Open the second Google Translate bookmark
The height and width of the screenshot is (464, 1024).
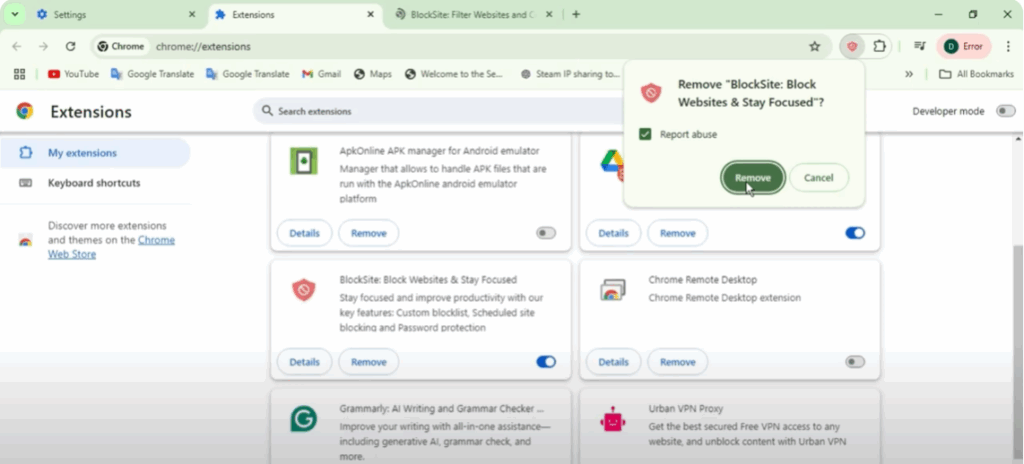(x=248, y=74)
